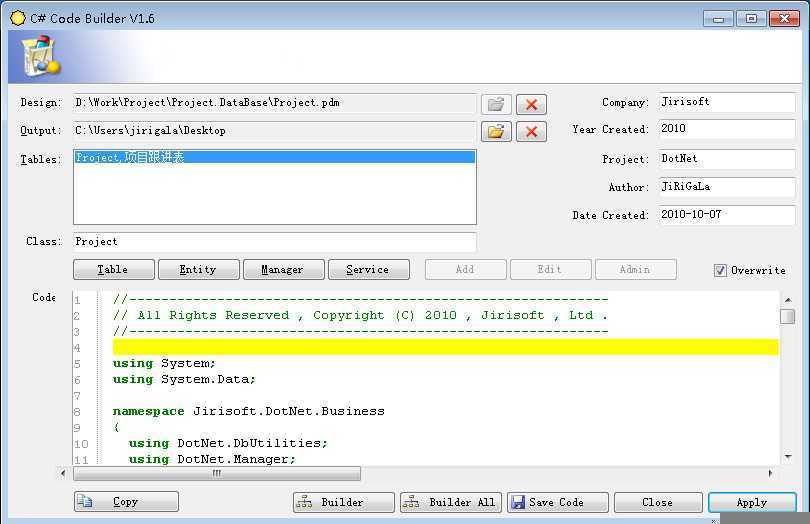This screenshot has height=524, width=810.
Task: Click the Table button
Action: [x=114, y=269]
